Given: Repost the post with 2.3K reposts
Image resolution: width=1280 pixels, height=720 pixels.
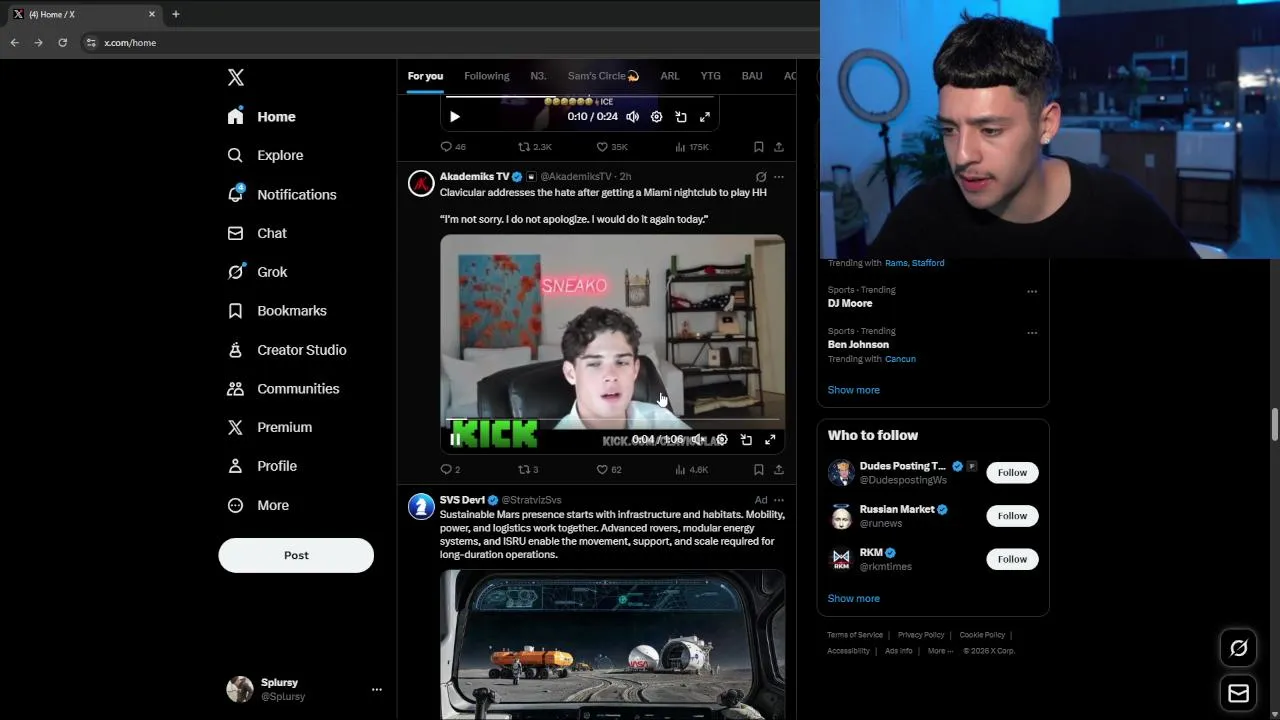Looking at the screenshot, I should (535, 147).
